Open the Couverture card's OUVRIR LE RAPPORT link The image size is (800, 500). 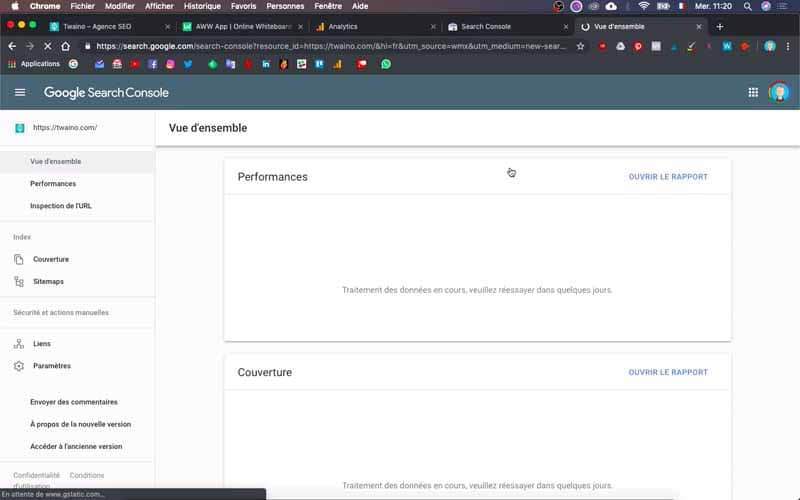pos(668,372)
